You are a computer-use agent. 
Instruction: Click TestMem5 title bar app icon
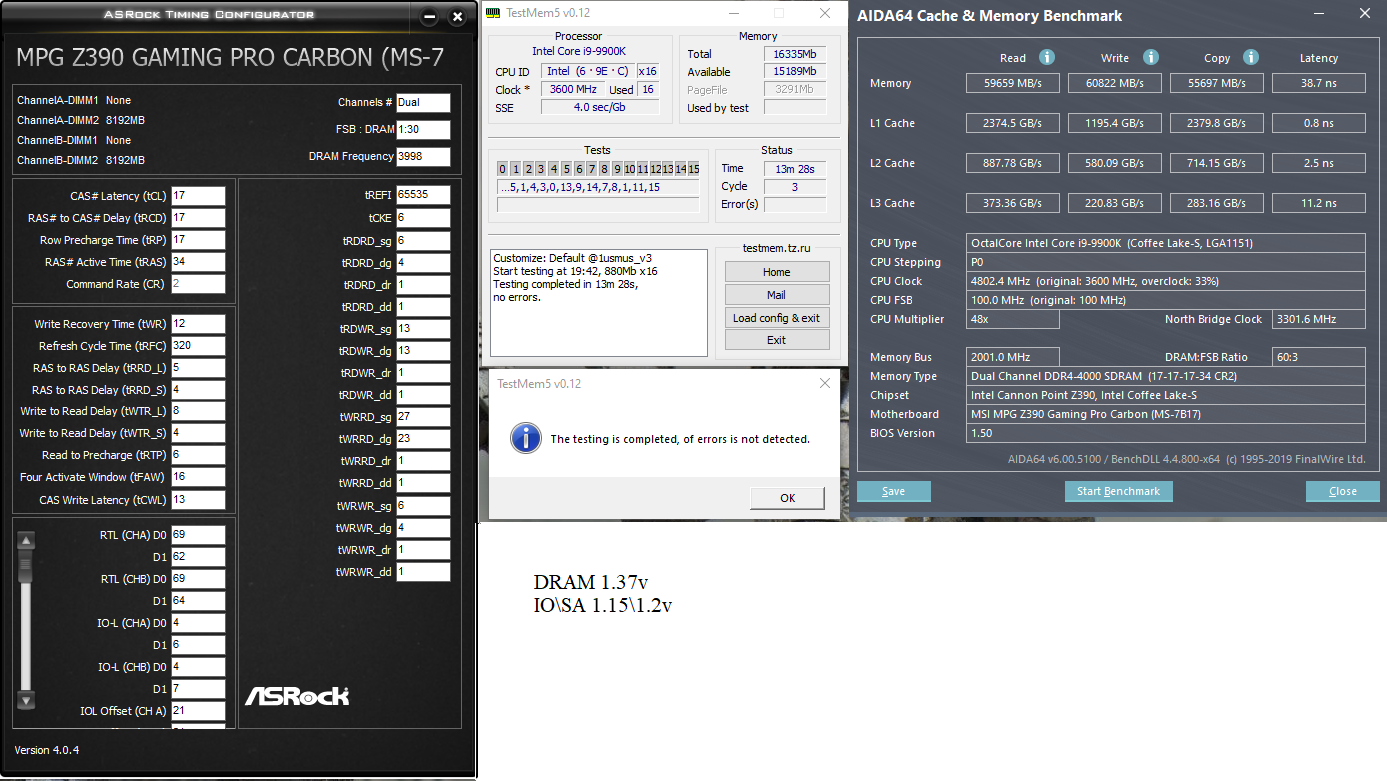pos(493,13)
